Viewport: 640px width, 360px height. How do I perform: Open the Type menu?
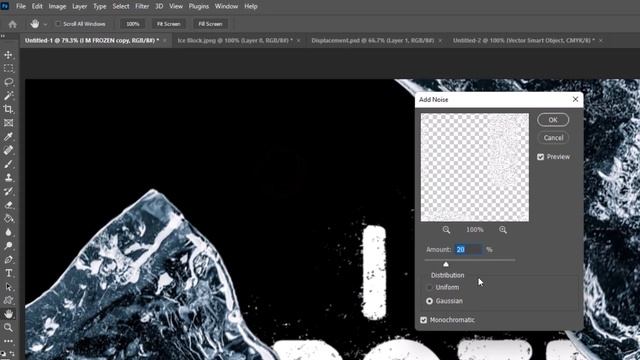click(100, 6)
